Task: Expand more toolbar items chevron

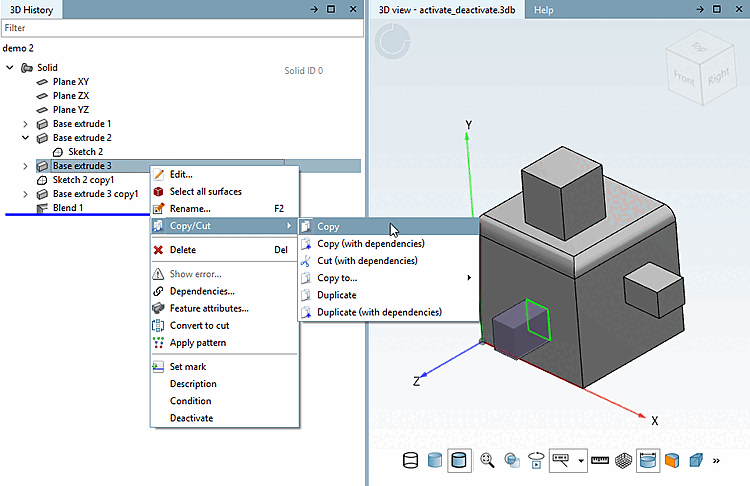Action: pos(716,461)
